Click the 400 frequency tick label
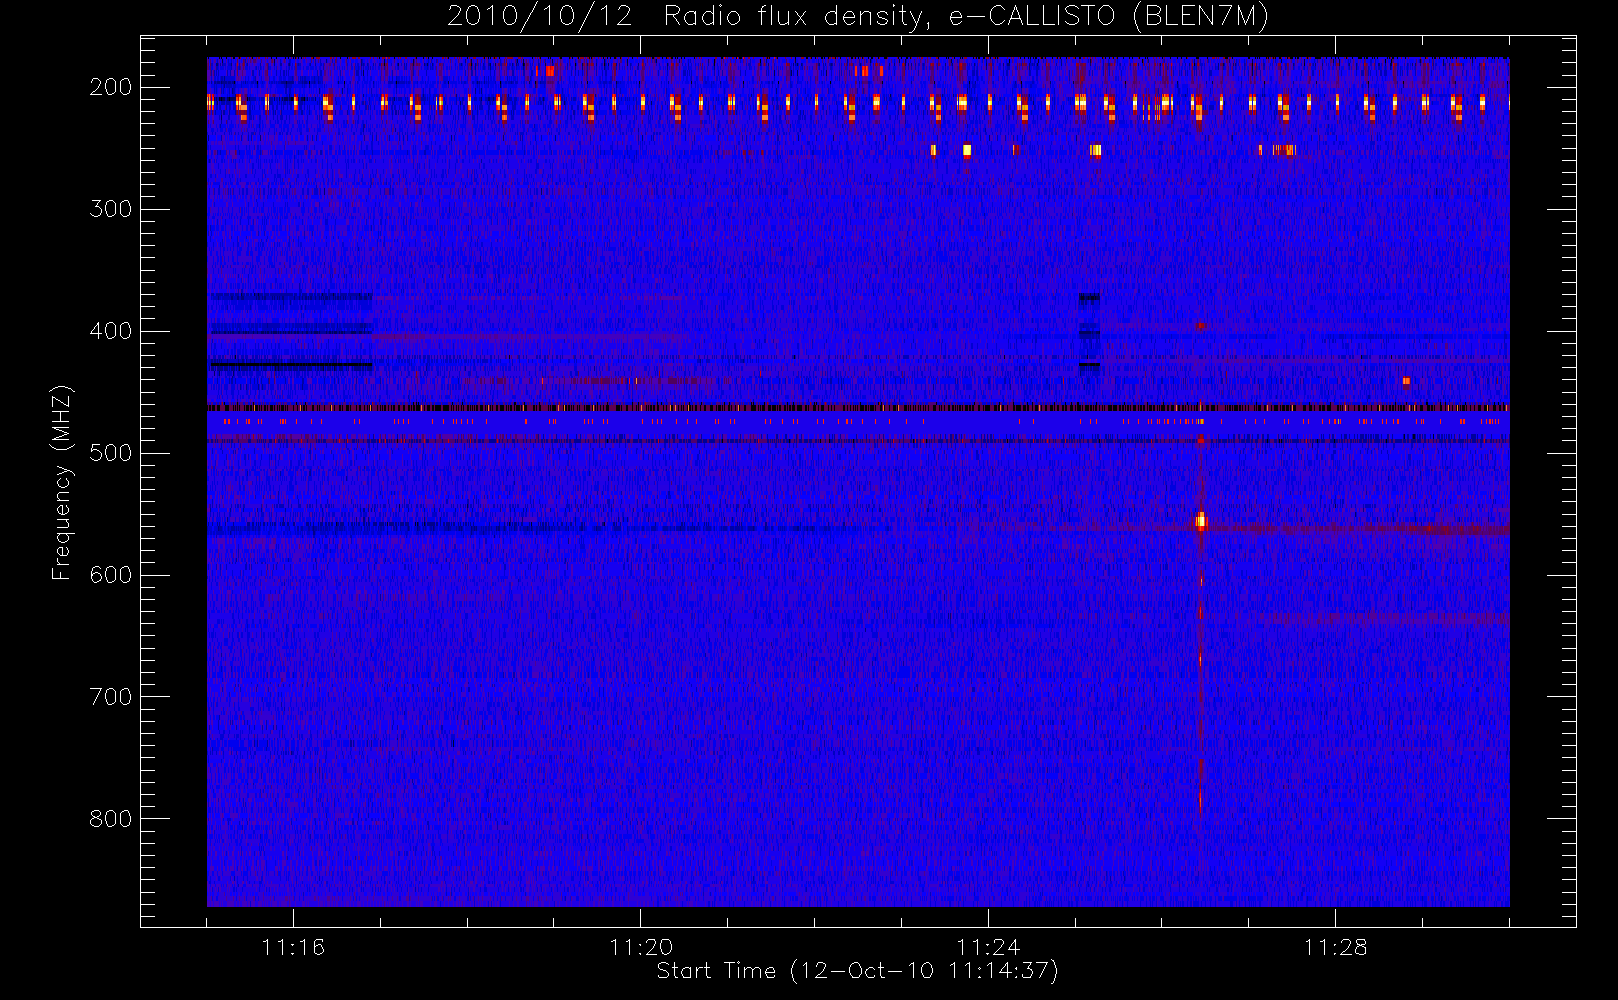The width and height of the screenshot is (1618, 1000). coord(111,331)
